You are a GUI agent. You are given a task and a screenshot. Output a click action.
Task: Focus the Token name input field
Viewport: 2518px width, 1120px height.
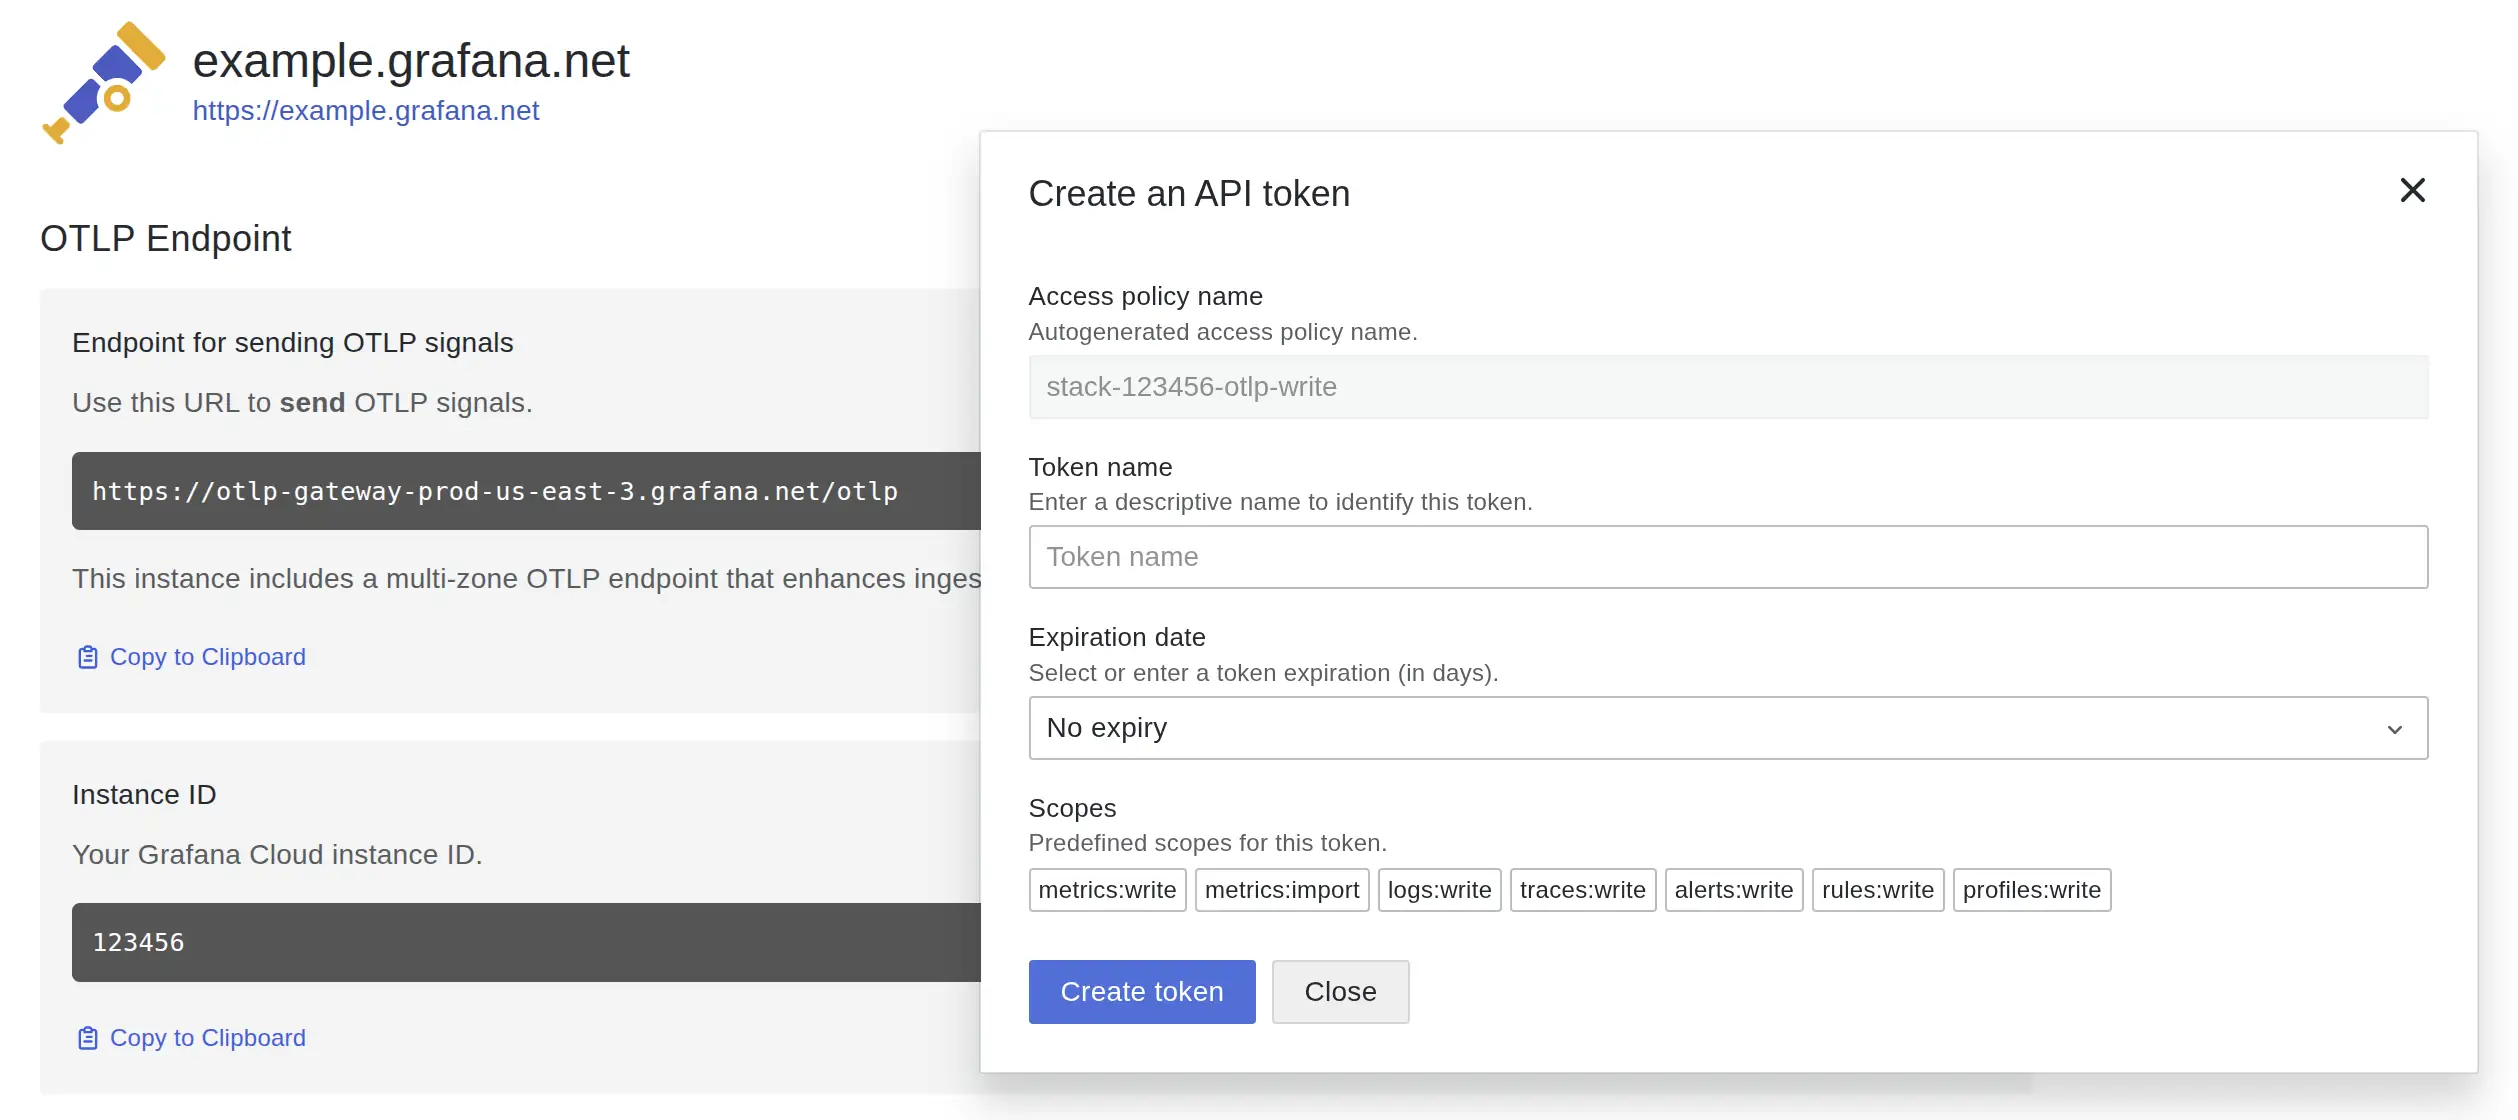pyautogui.click(x=1726, y=557)
